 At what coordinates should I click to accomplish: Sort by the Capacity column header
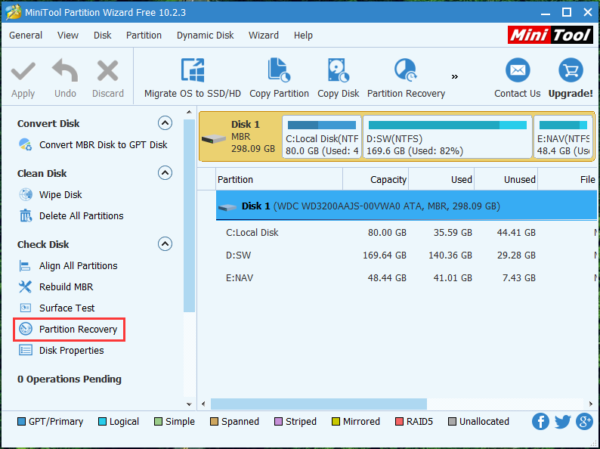(x=375, y=179)
